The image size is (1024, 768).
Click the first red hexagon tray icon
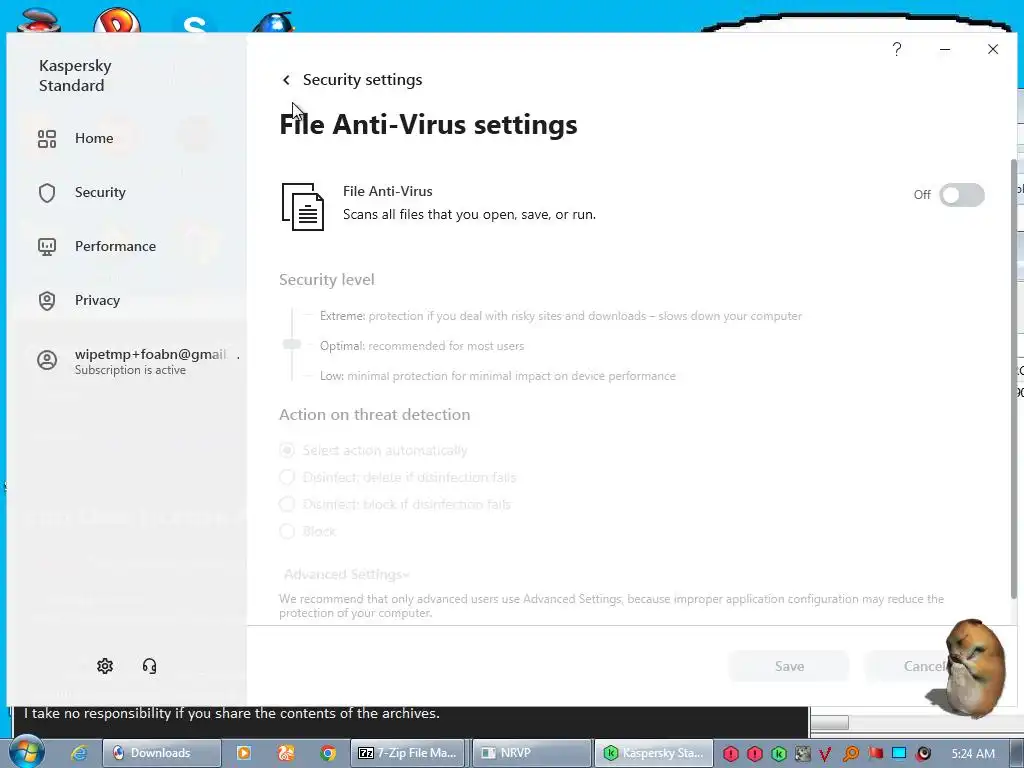[731, 754]
